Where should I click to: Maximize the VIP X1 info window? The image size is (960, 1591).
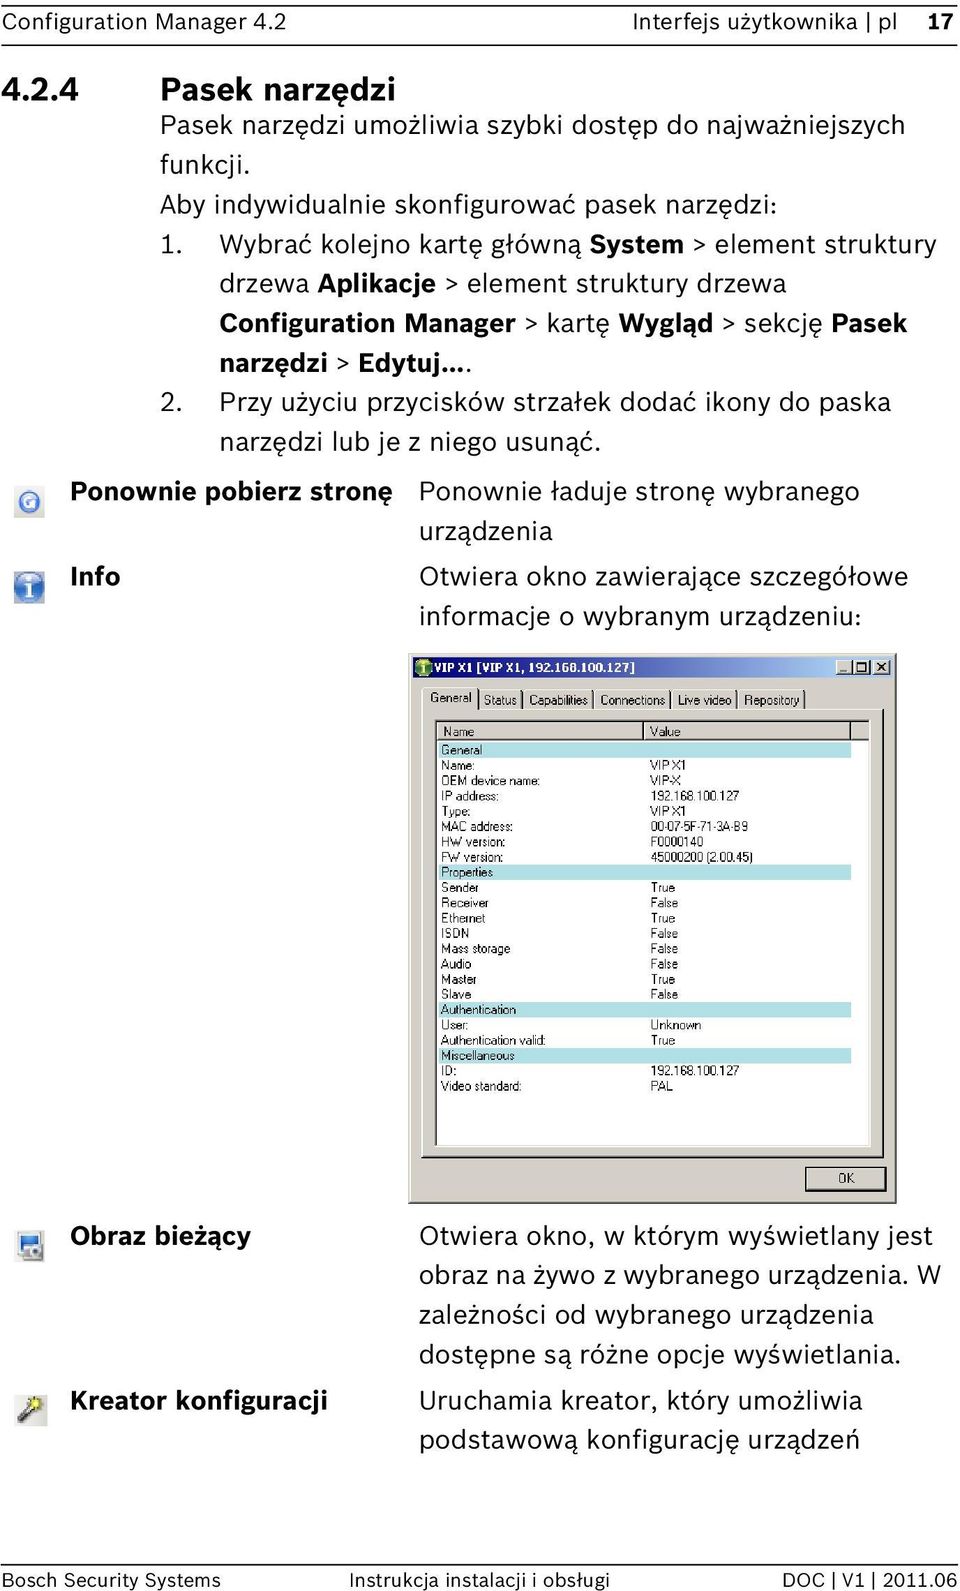(x=862, y=667)
